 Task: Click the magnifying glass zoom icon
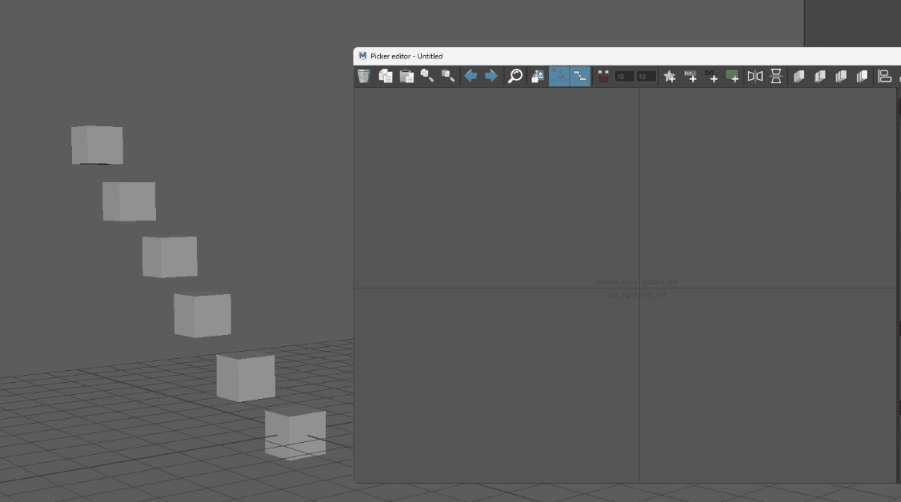pos(515,76)
